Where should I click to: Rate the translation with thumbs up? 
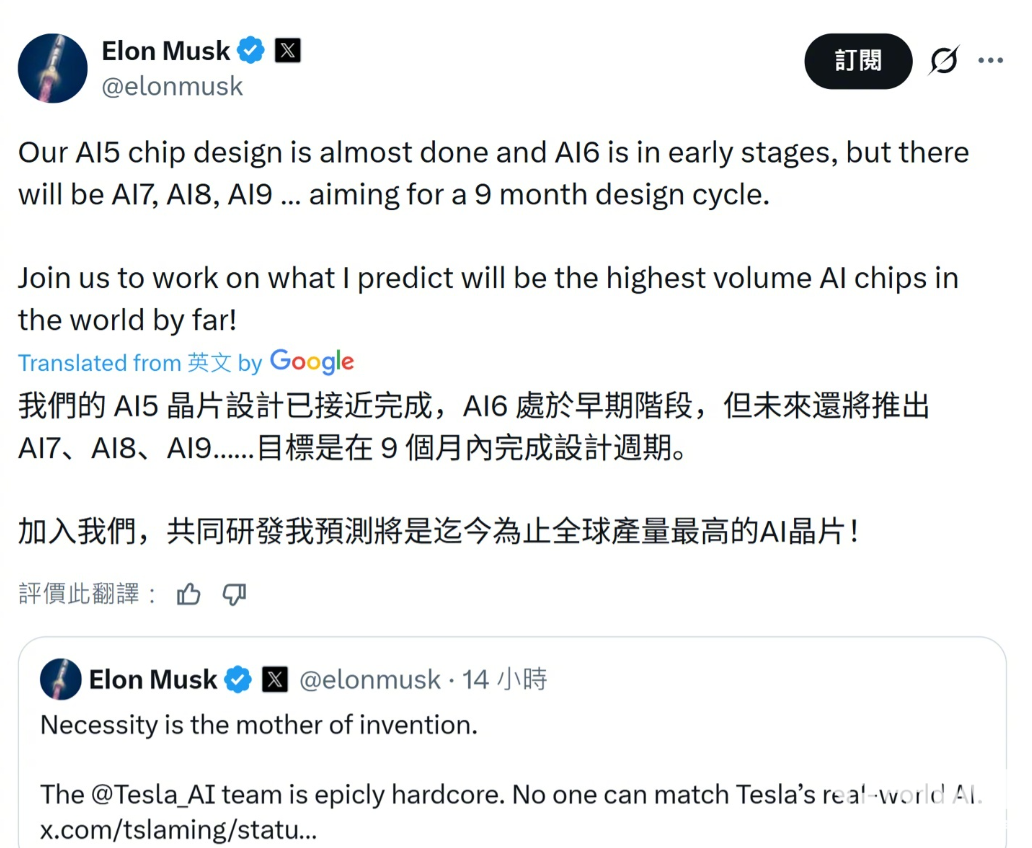(x=188, y=594)
